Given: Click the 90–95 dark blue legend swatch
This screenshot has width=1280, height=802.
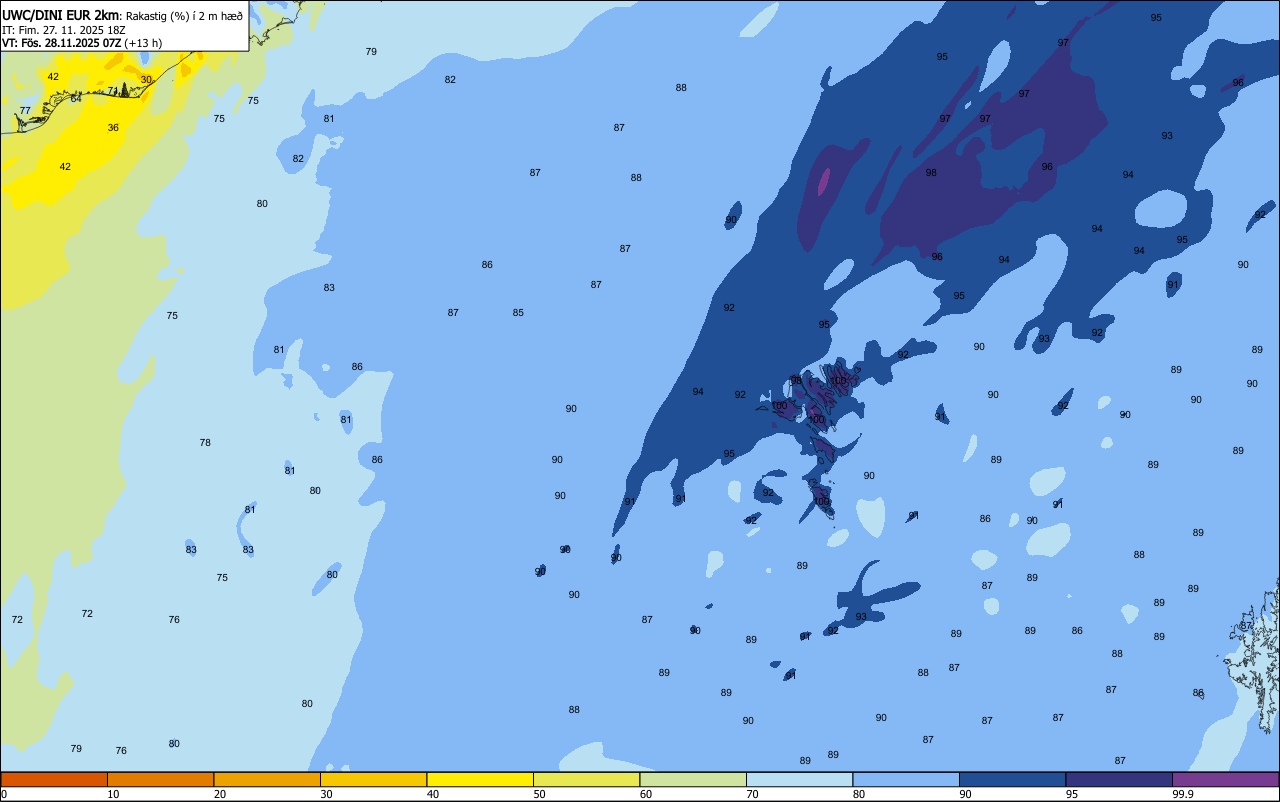Looking at the screenshot, I should click(x=1012, y=779).
